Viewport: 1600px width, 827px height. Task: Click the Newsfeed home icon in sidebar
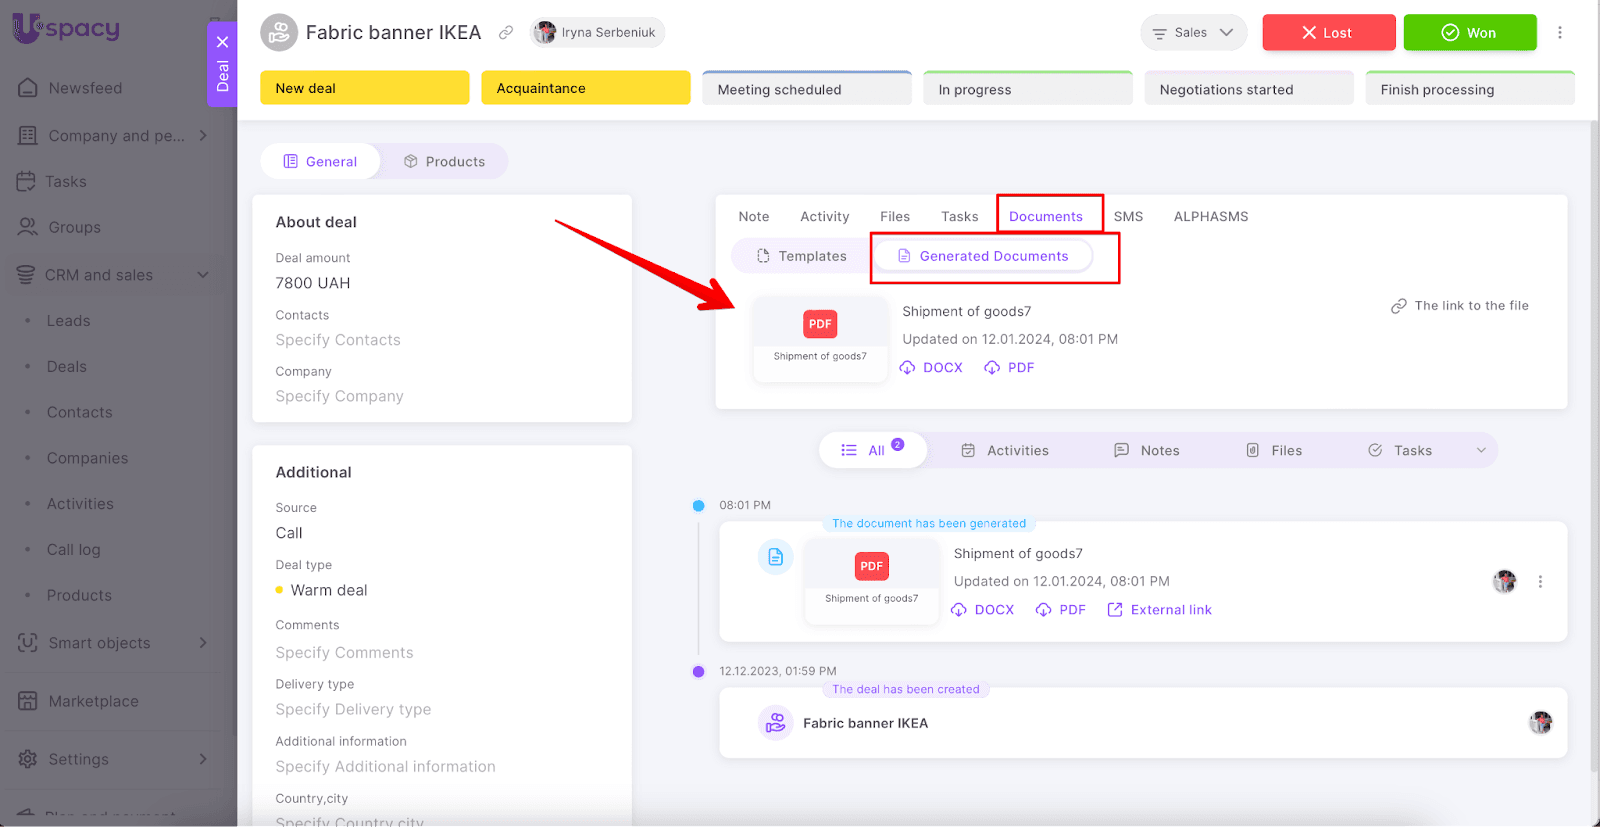point(28,88)
